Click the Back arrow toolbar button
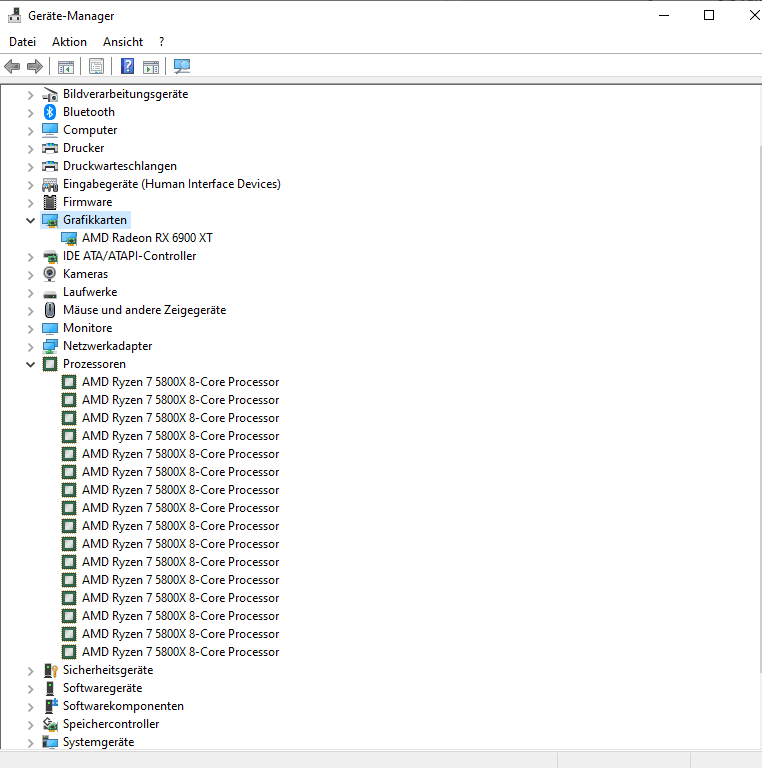The width and height of the screenshot is (762, 768). [x=12, y=66]
